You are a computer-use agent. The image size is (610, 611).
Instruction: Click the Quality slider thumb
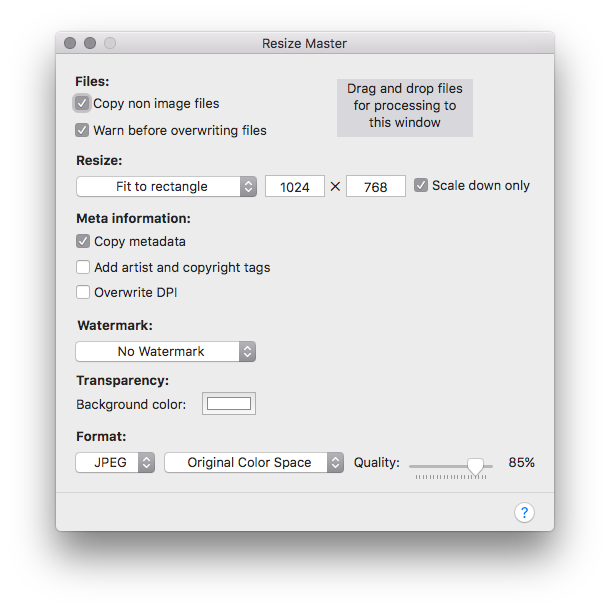tap(476, 466)
